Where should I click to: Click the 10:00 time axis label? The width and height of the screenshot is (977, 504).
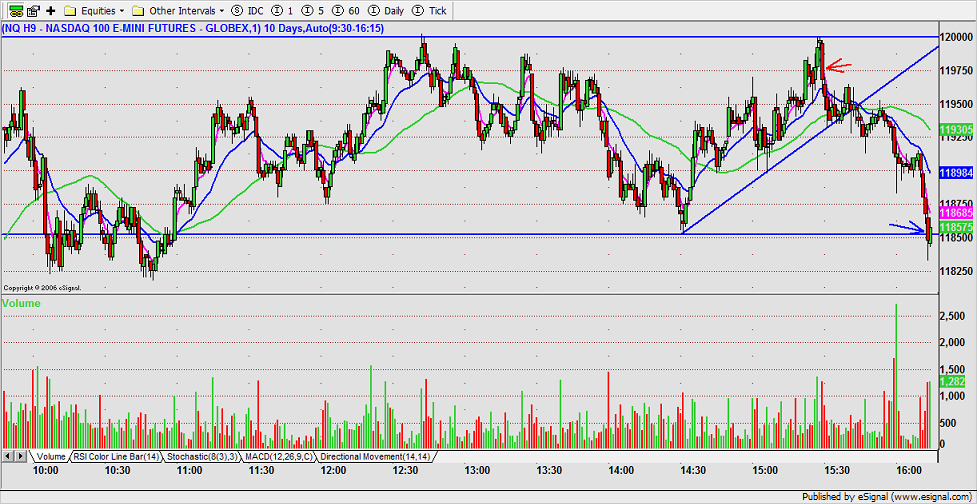(47, 470)
